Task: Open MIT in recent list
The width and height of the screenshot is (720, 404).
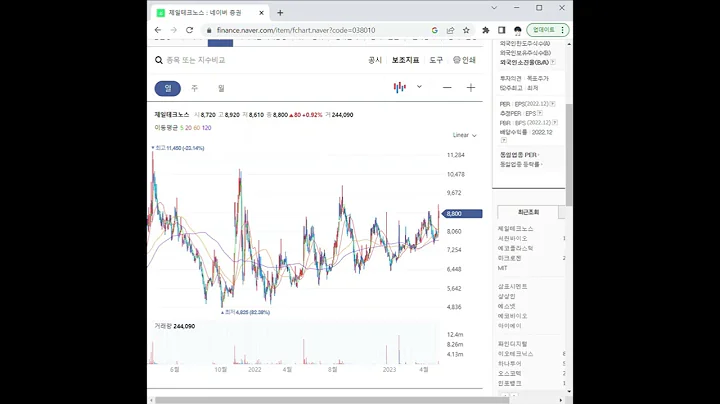Action: coord(503,268)
